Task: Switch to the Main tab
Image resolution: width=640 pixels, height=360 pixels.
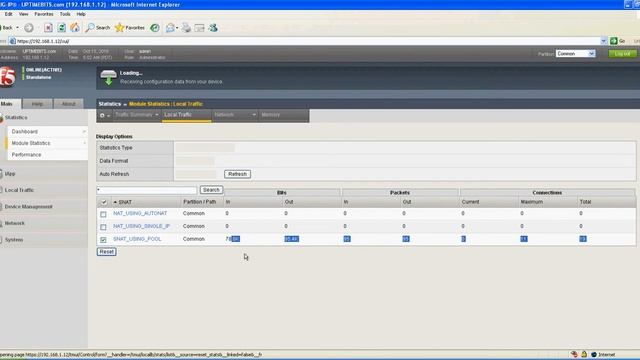Action: (x=9, y=104)
